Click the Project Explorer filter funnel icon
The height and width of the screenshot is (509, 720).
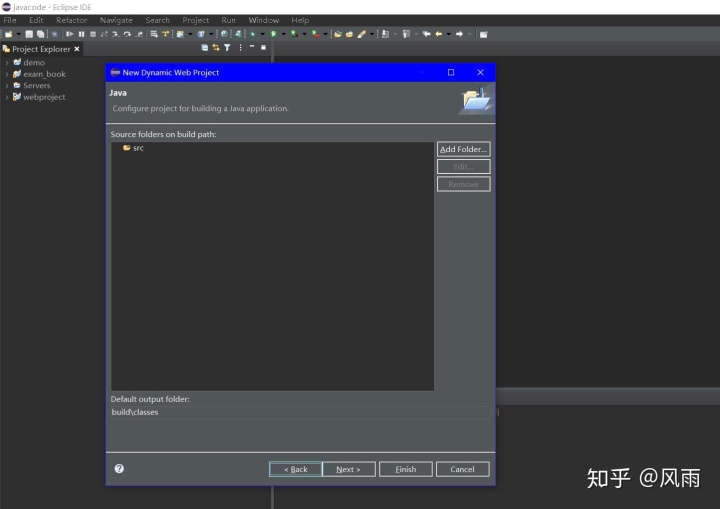coord(227,47)
